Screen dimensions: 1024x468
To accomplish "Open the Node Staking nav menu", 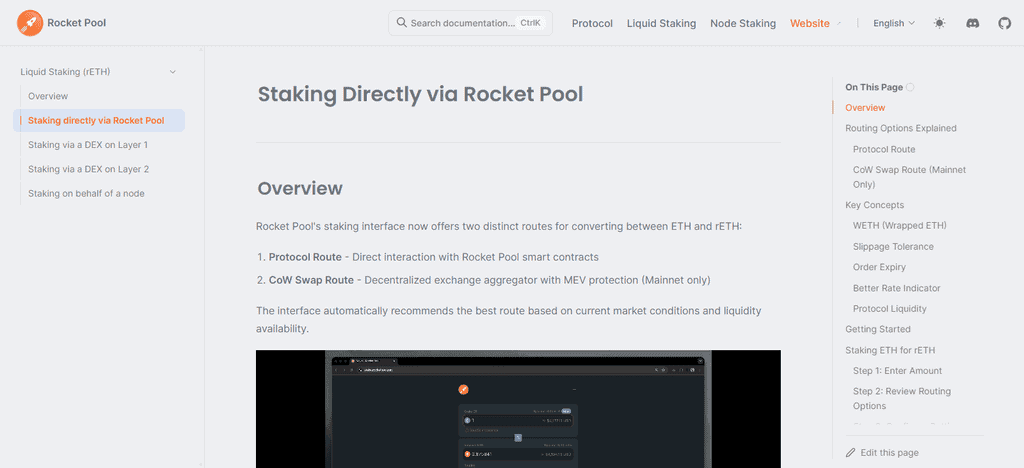I will point(743,23).
